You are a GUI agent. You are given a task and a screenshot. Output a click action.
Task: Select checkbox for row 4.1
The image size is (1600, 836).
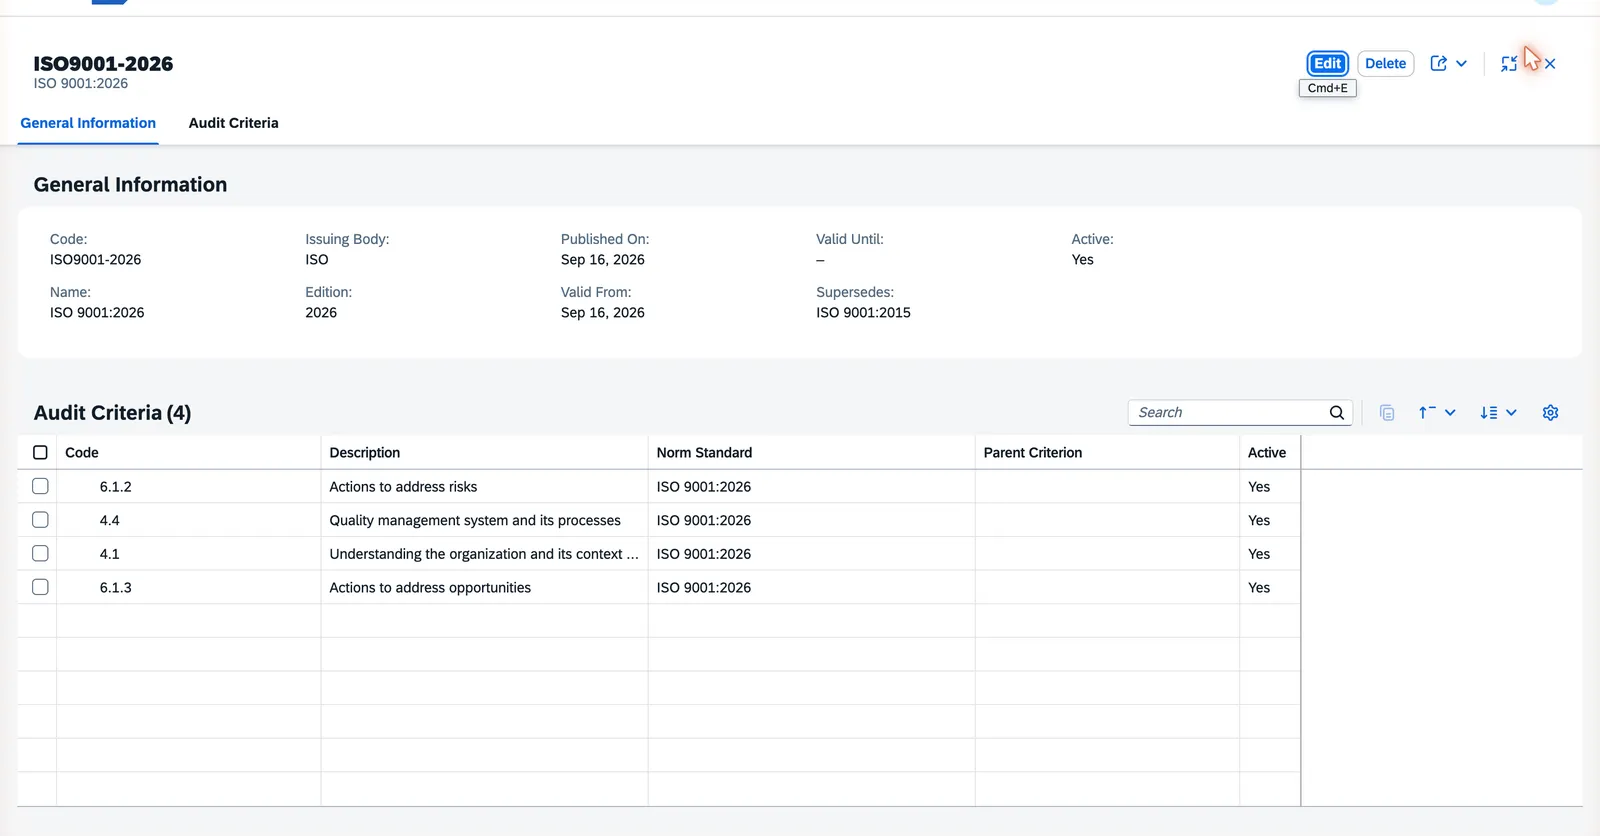tap(40, 553)
